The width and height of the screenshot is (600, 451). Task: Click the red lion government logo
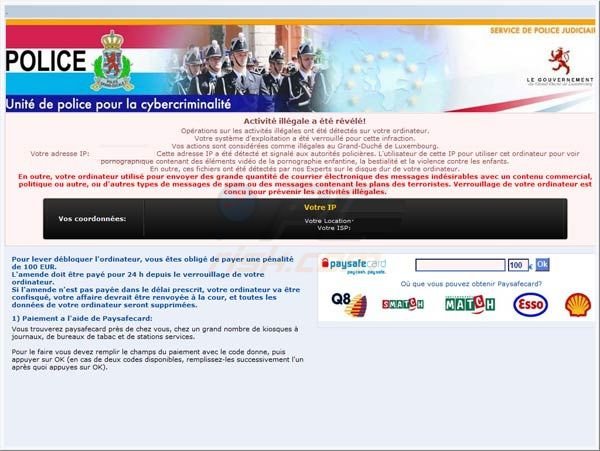point(559,60)
